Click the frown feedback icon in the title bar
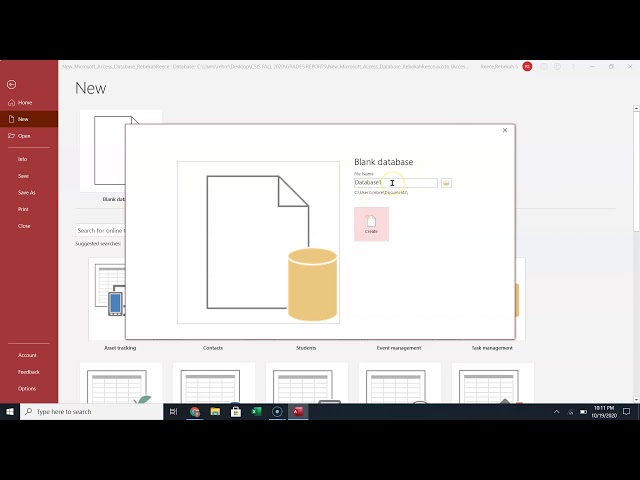The image size is (640, 480). (x=558, y=67)
